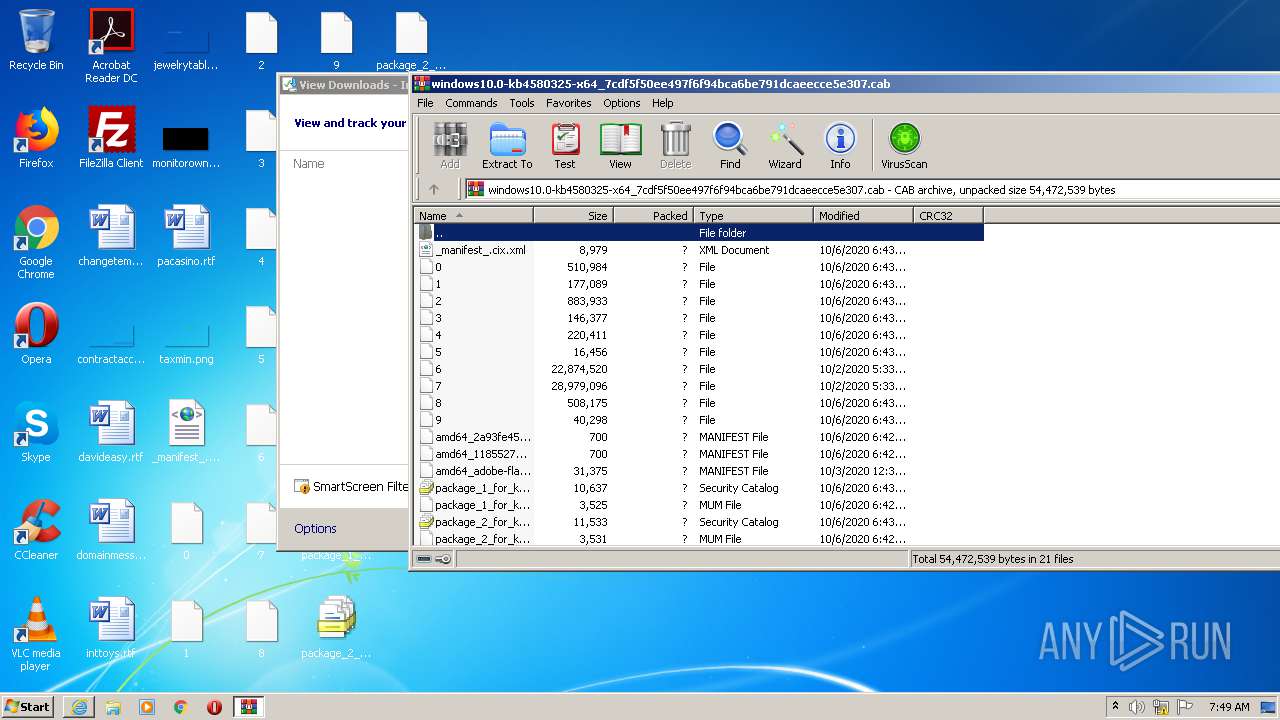Sort file list by Size column

573,215
